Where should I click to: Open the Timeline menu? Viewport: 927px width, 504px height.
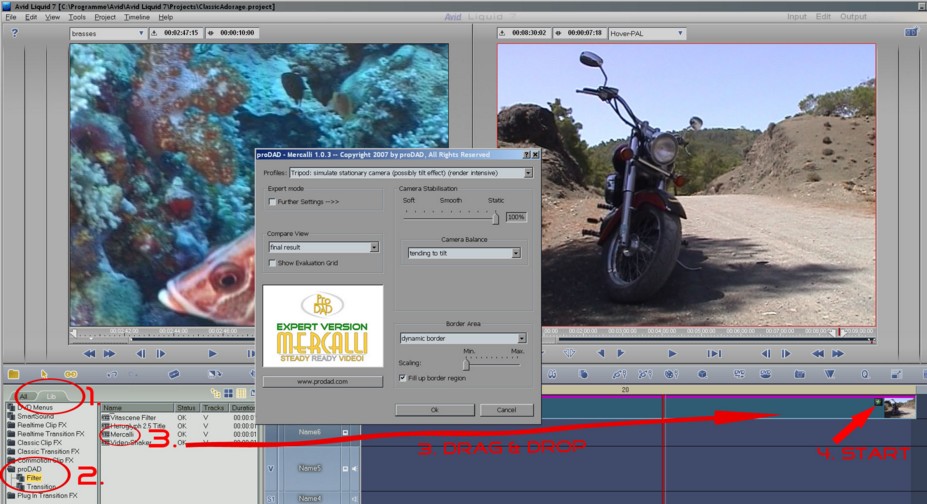[137, 17]
